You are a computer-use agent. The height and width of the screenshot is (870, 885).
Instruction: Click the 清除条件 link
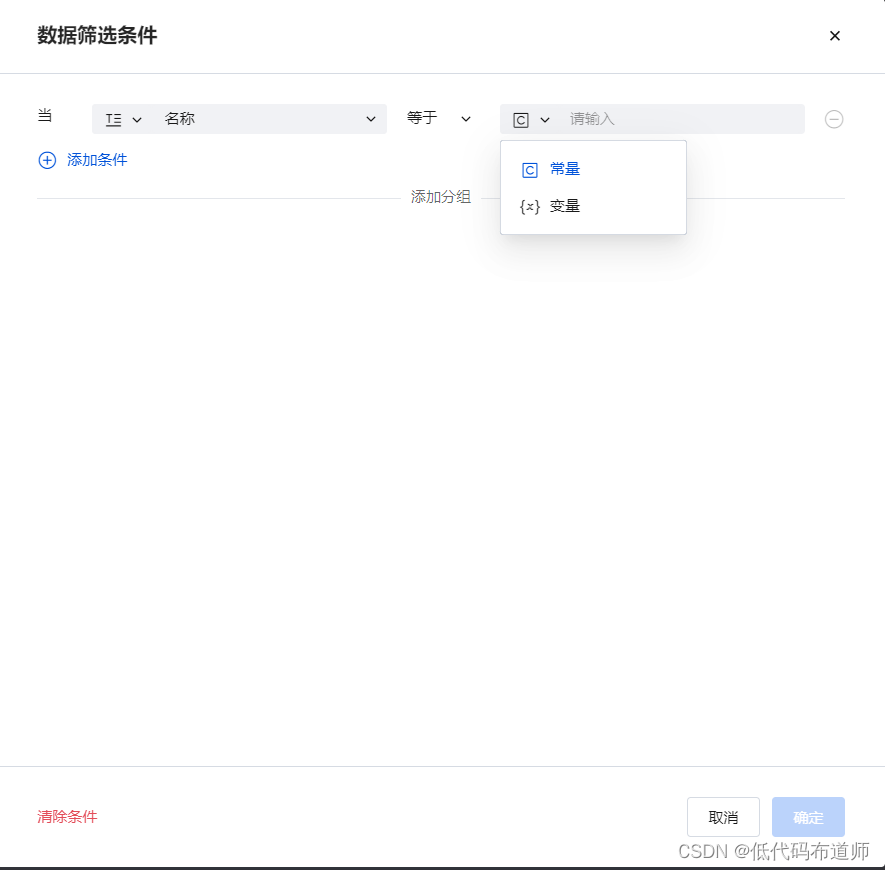click(x=66, y=817)
